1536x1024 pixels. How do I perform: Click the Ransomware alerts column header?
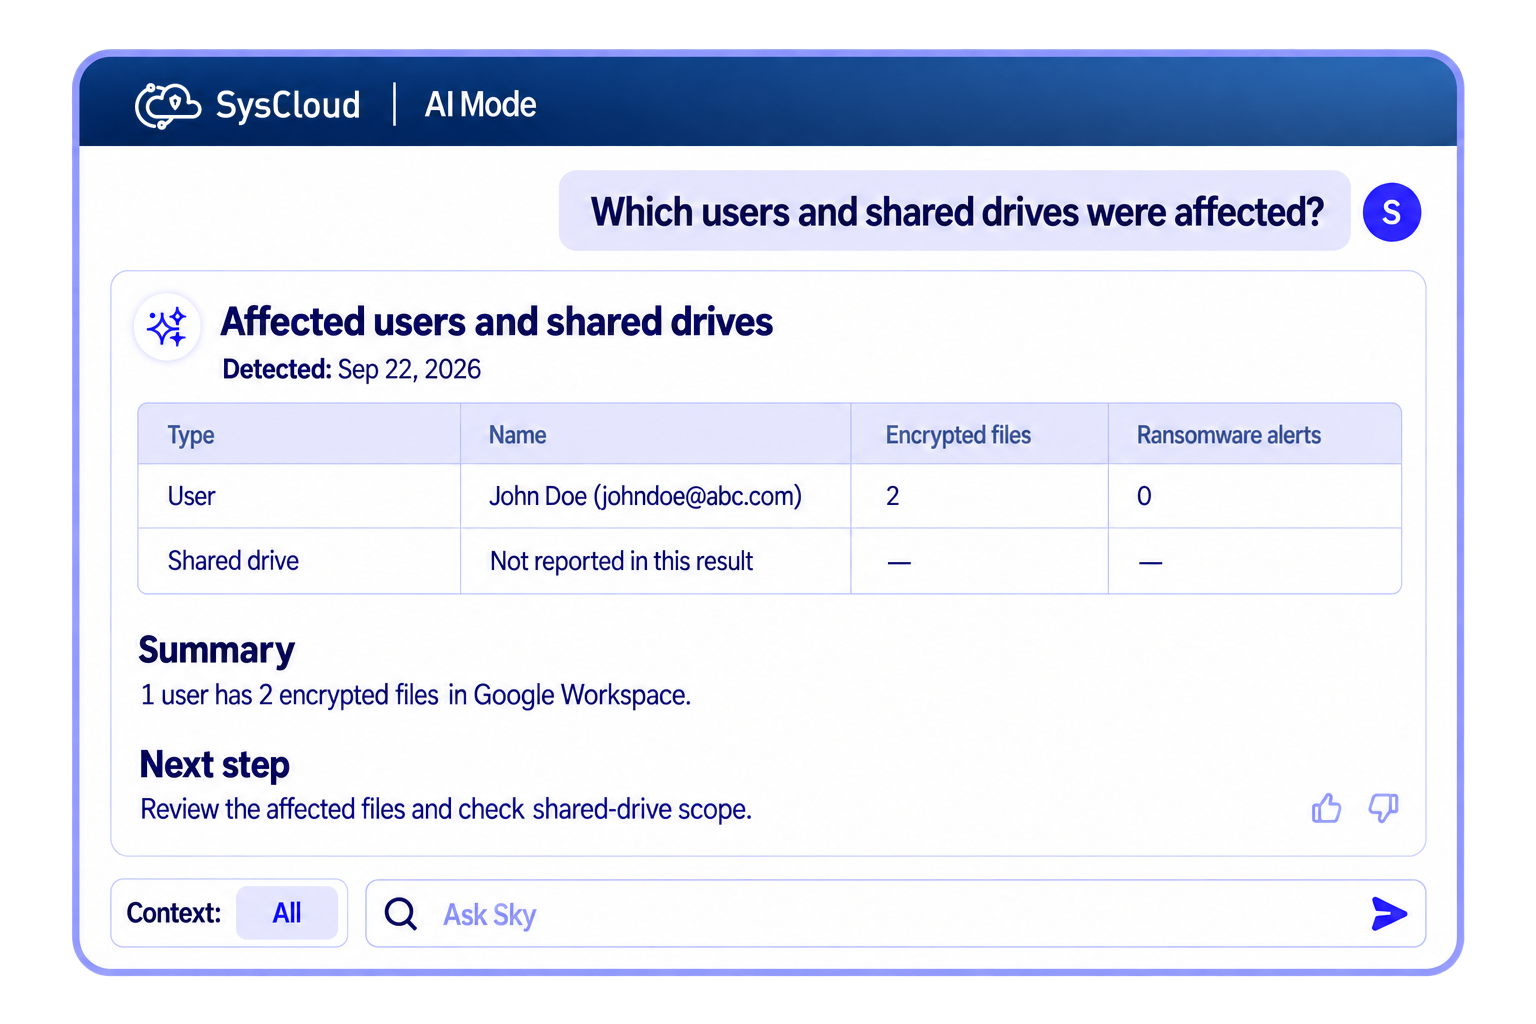coord(1228,435)
